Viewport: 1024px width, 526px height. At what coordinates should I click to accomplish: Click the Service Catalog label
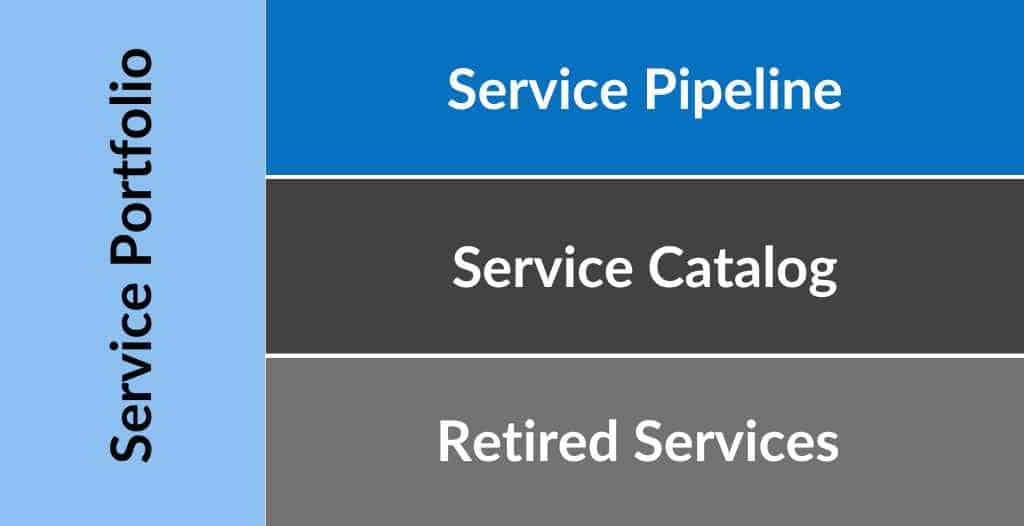[645, 268]
